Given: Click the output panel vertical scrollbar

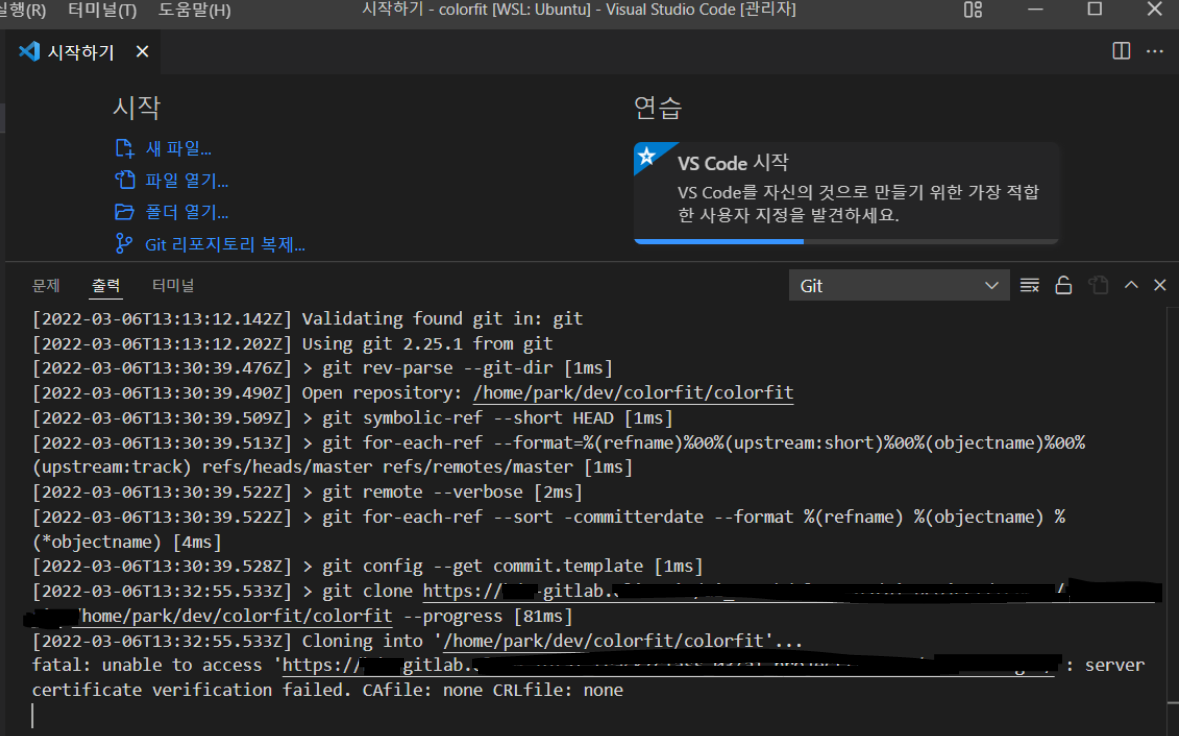Looking at the screenshot, I should click(1173, 519).
